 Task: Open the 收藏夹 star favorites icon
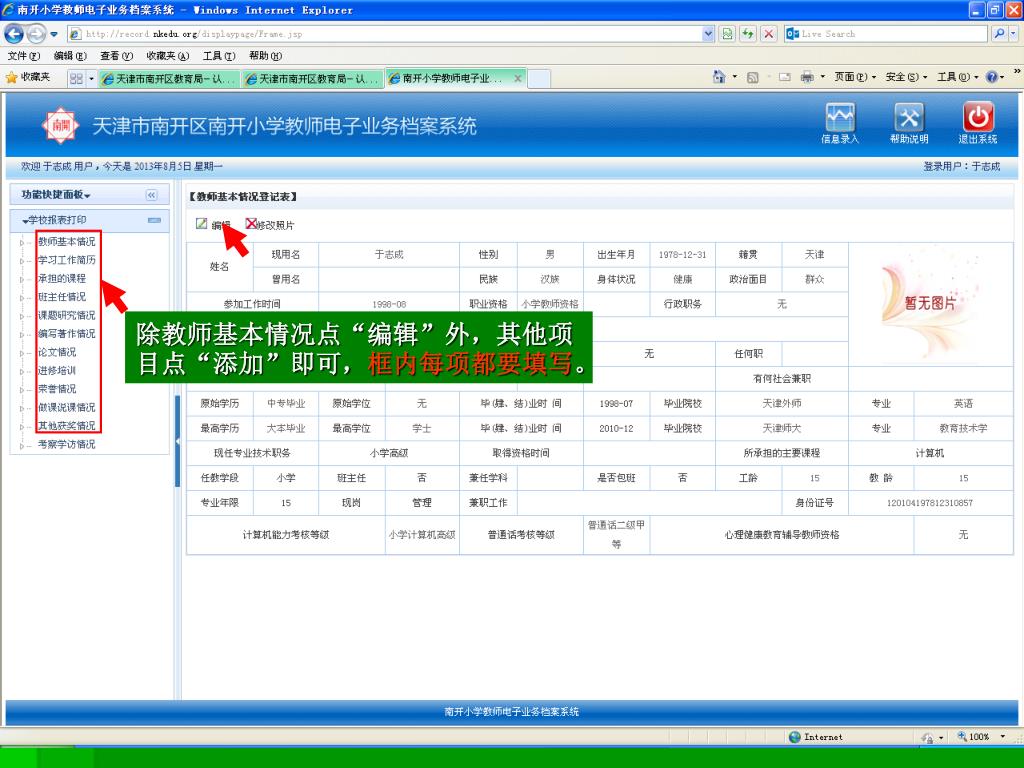(x=11, y=78)
